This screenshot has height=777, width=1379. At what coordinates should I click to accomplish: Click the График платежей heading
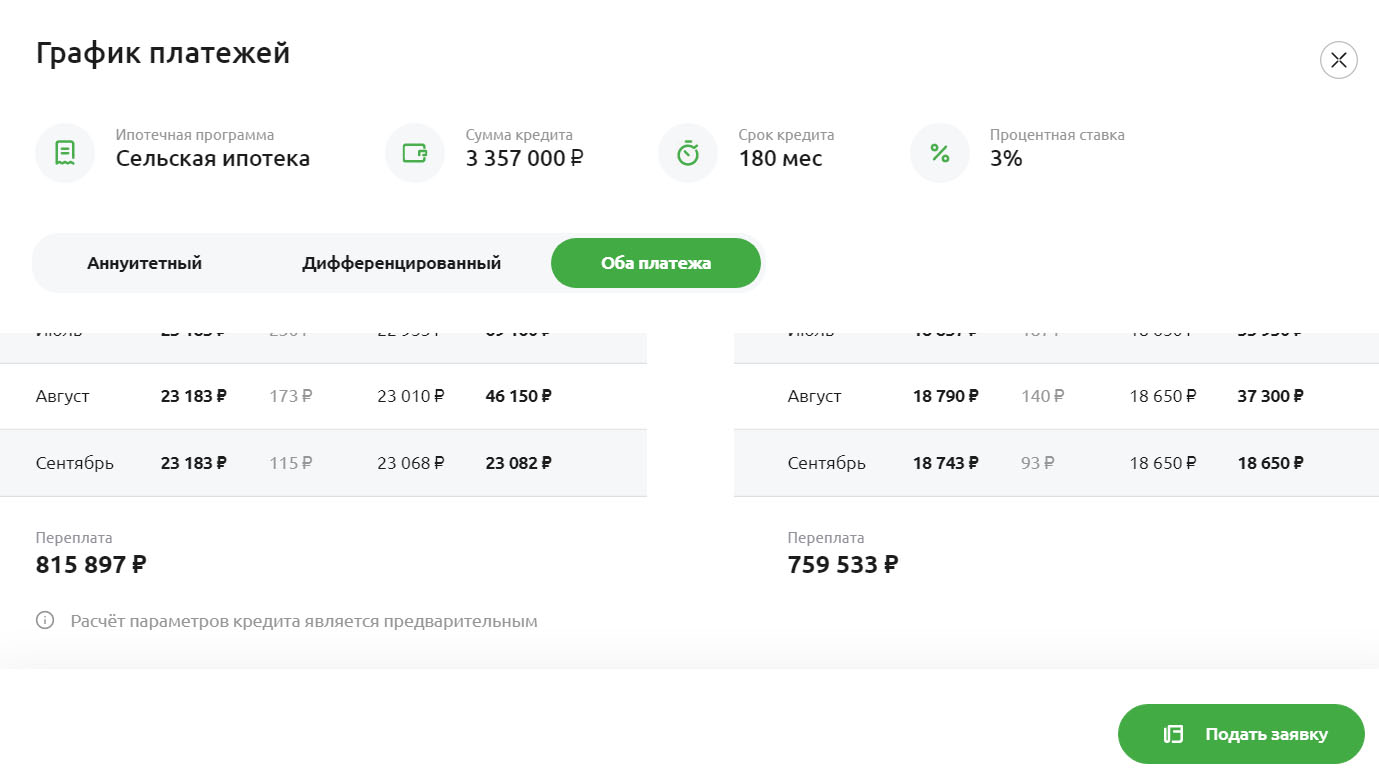click(163, 53)
